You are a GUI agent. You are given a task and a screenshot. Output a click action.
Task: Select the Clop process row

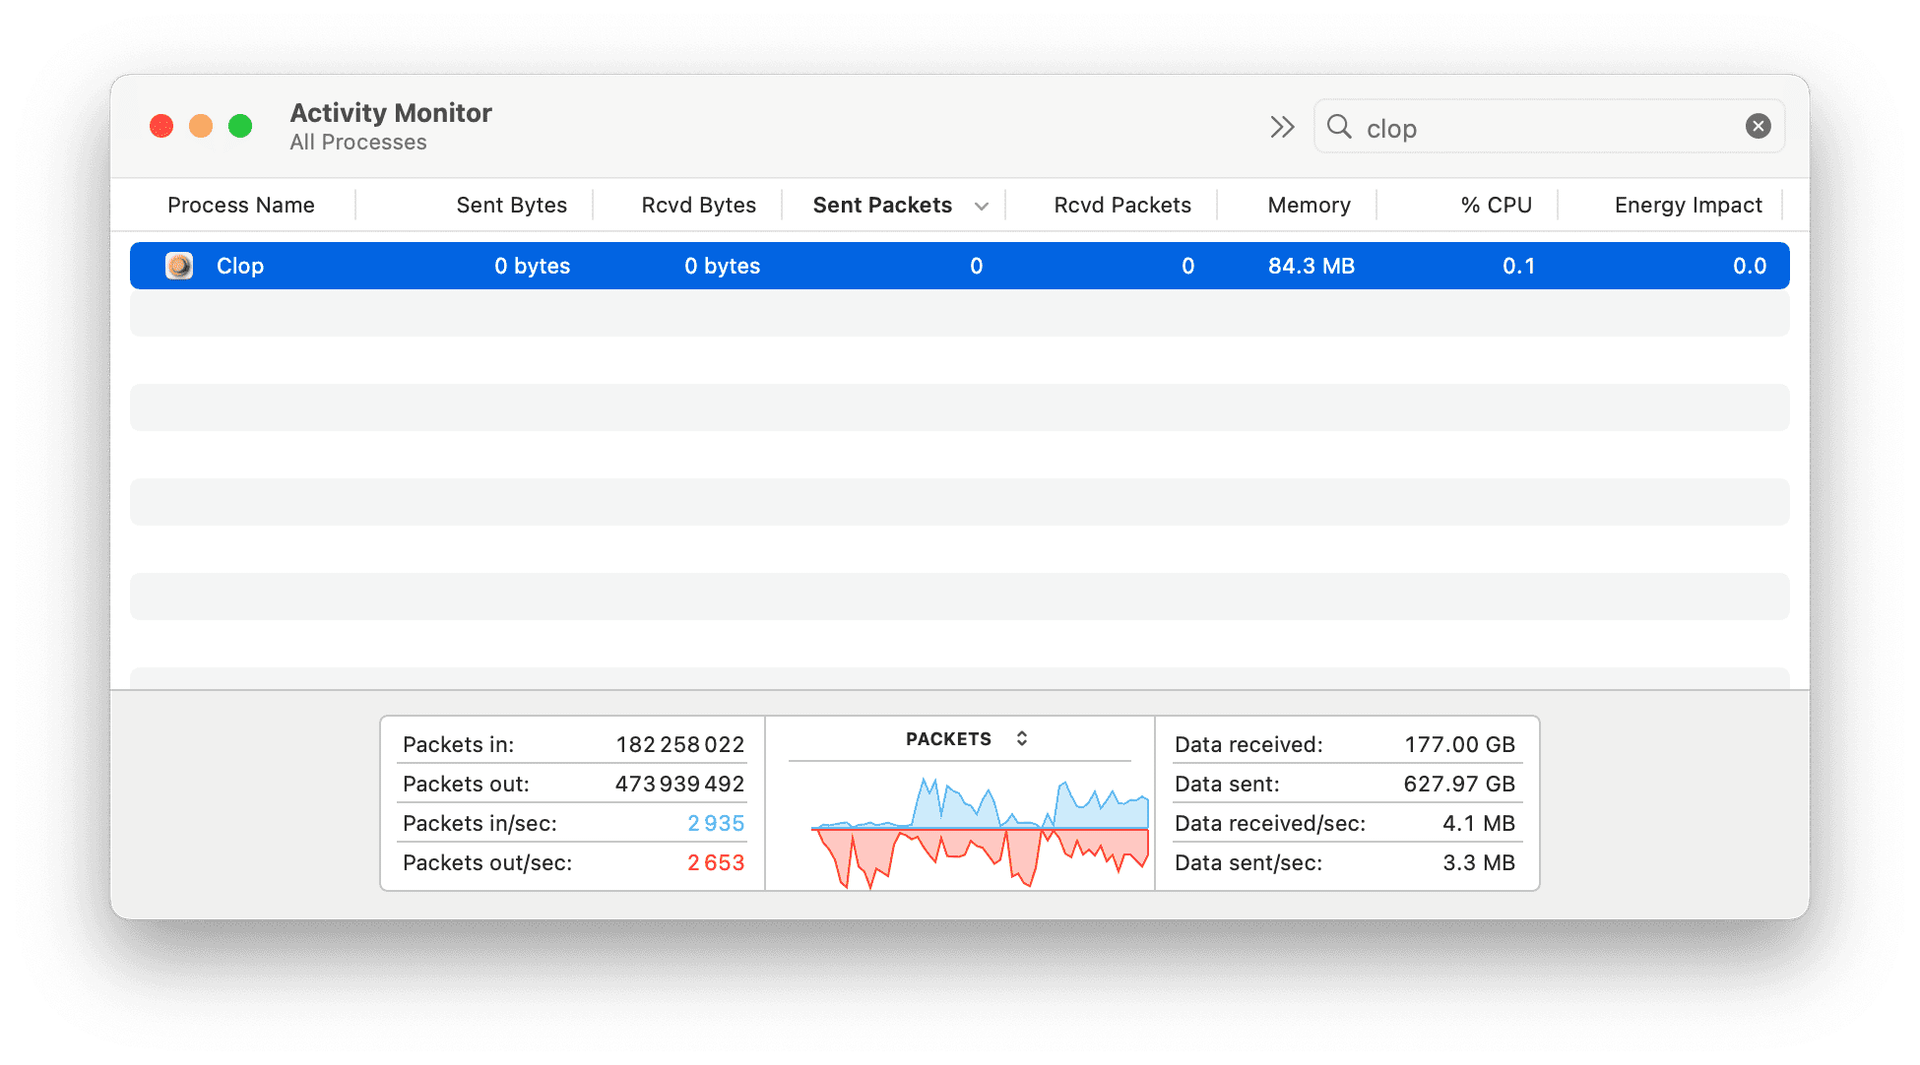pyautogui.click(x=700, y=265)
